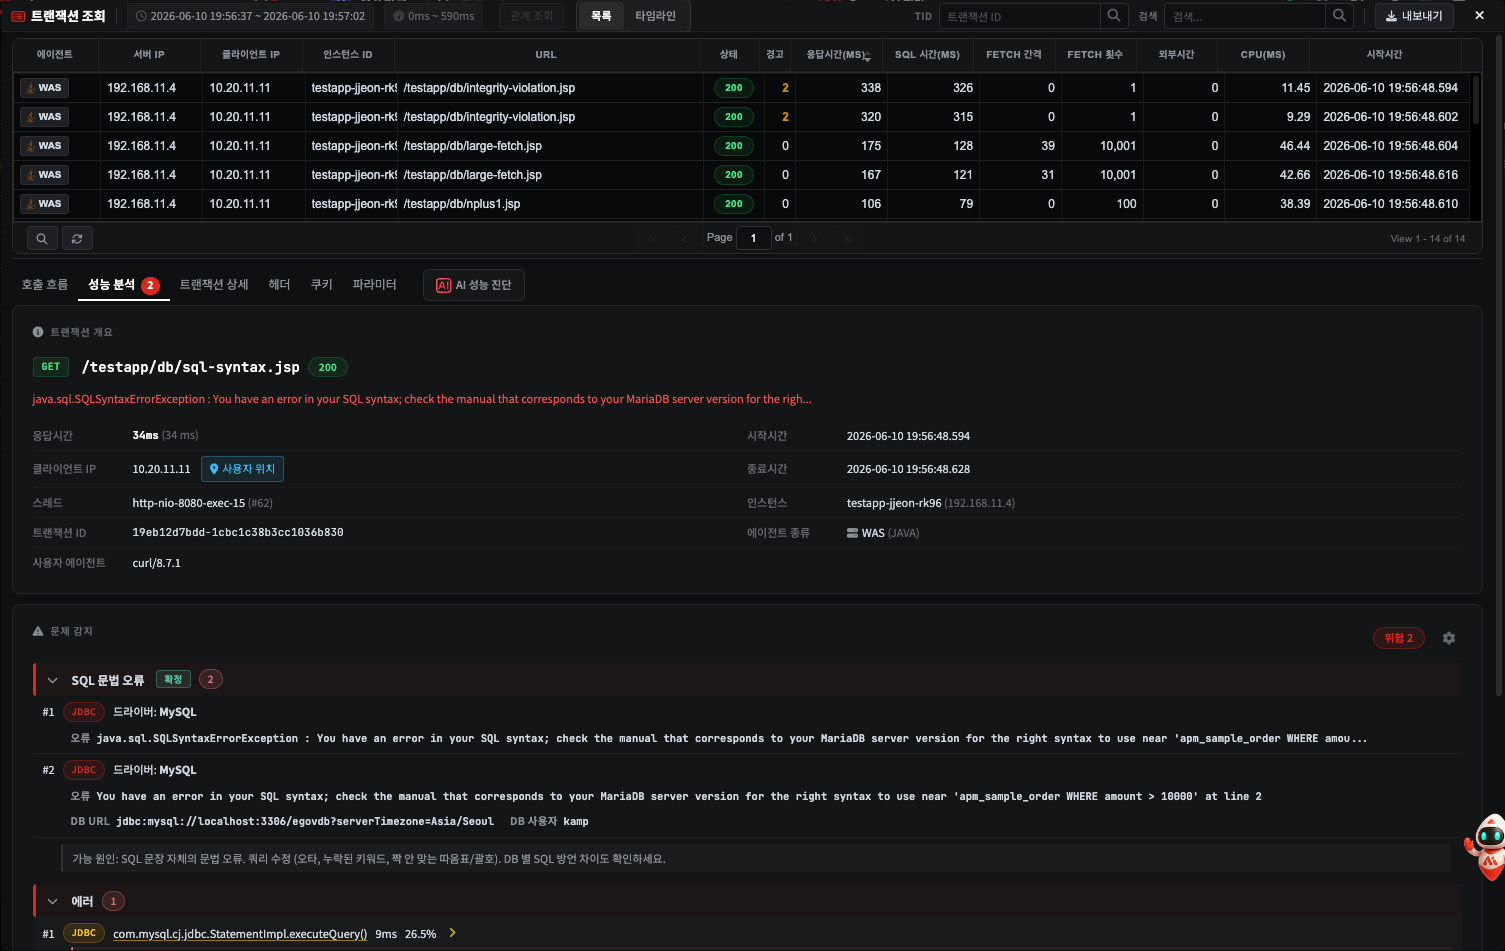This screenshot has width=1505, height=951.
Task: Click the 200 status badge of the nplus1.jsp row
Action: (734, 204)
